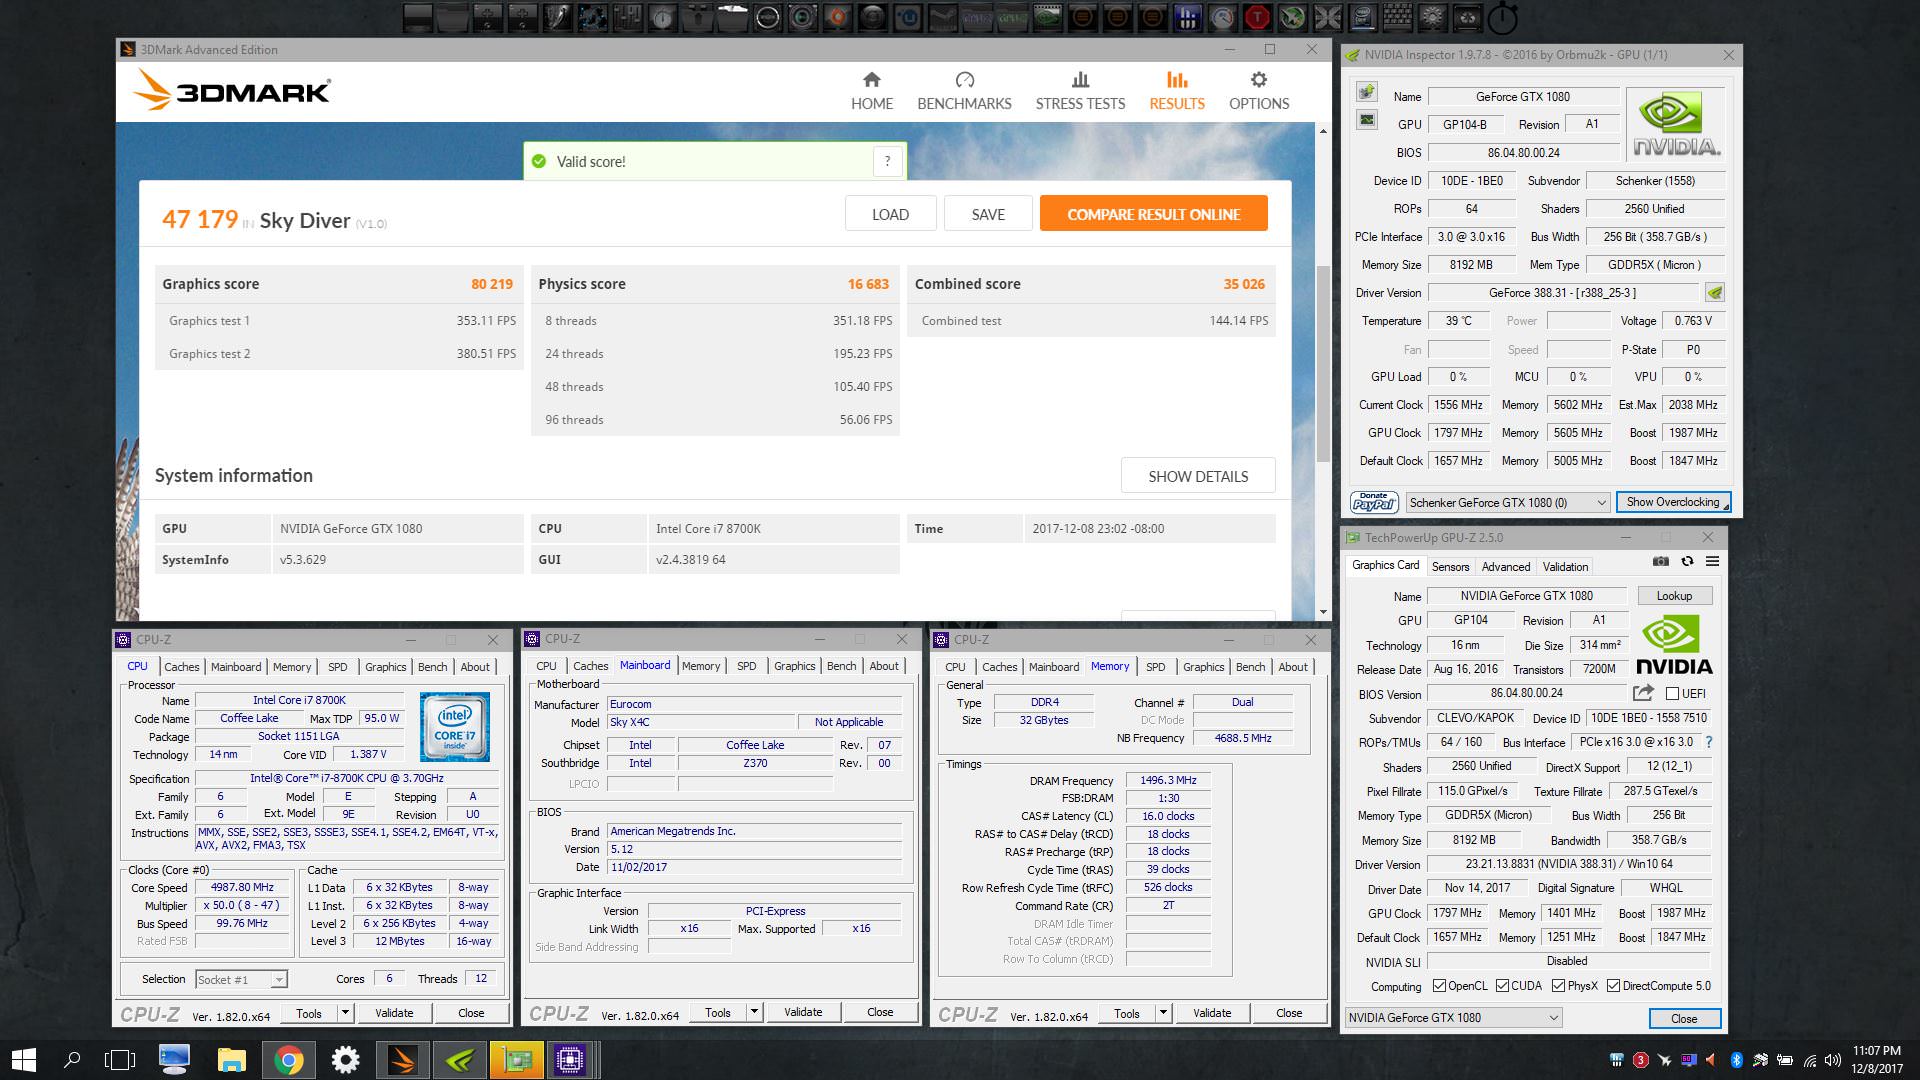Click the sensor monitor icon in NVIDIA Inspector
1920x1080 pixels.
[1366, 120]
